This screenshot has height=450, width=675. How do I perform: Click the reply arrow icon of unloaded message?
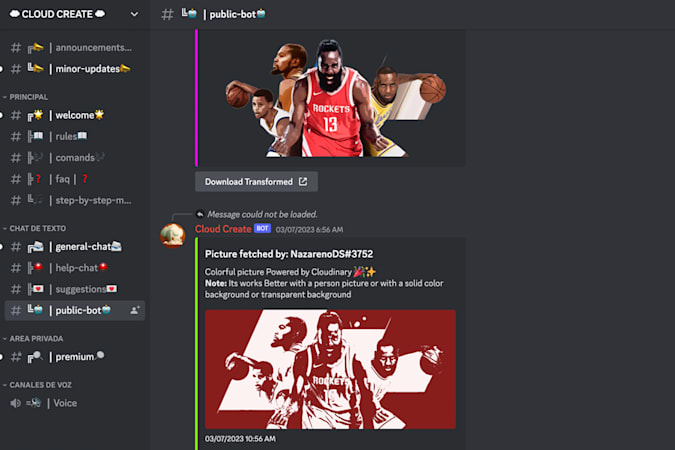200,214
